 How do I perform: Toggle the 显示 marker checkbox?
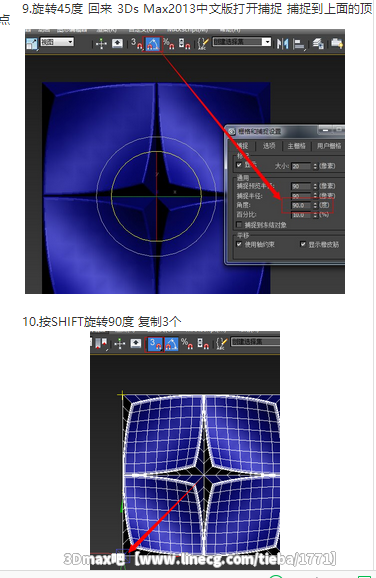(239, 165)
